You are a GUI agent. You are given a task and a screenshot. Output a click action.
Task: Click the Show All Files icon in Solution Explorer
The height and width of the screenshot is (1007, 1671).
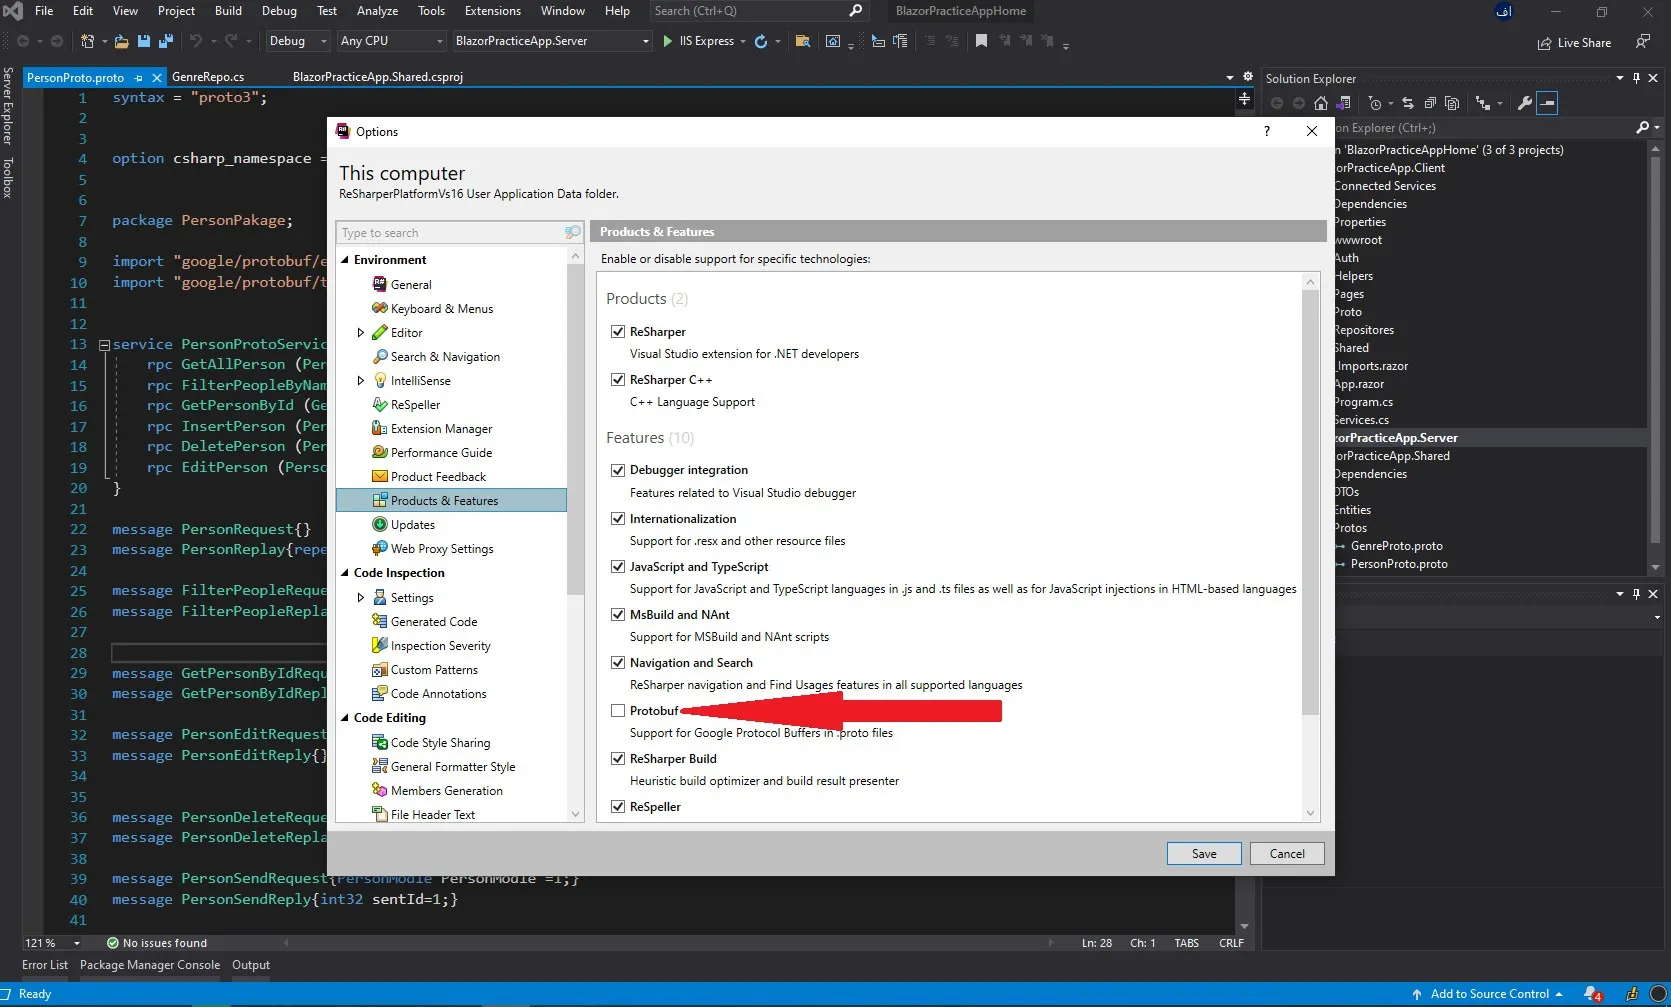[x=1452, y=103]
